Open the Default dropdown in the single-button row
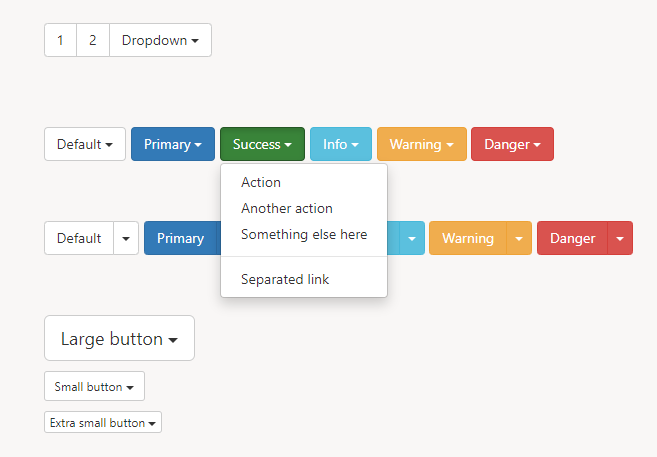This screenshot has width=657, height=457. pyautogui.click(x=85, y=144)
